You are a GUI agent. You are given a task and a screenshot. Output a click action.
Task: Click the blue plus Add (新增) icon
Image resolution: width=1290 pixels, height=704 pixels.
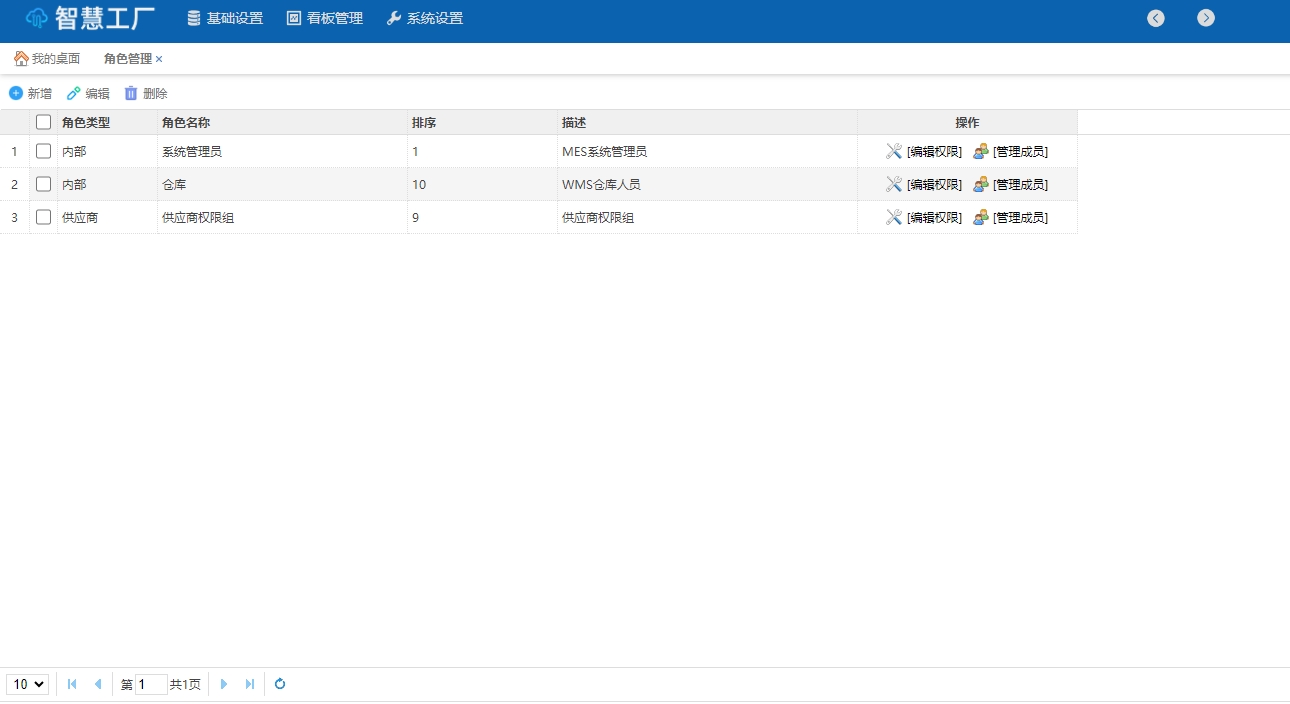16,93
